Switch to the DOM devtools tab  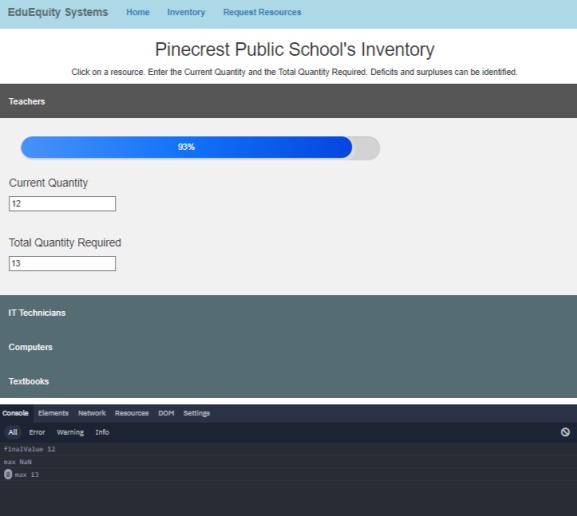click(166, 413)
